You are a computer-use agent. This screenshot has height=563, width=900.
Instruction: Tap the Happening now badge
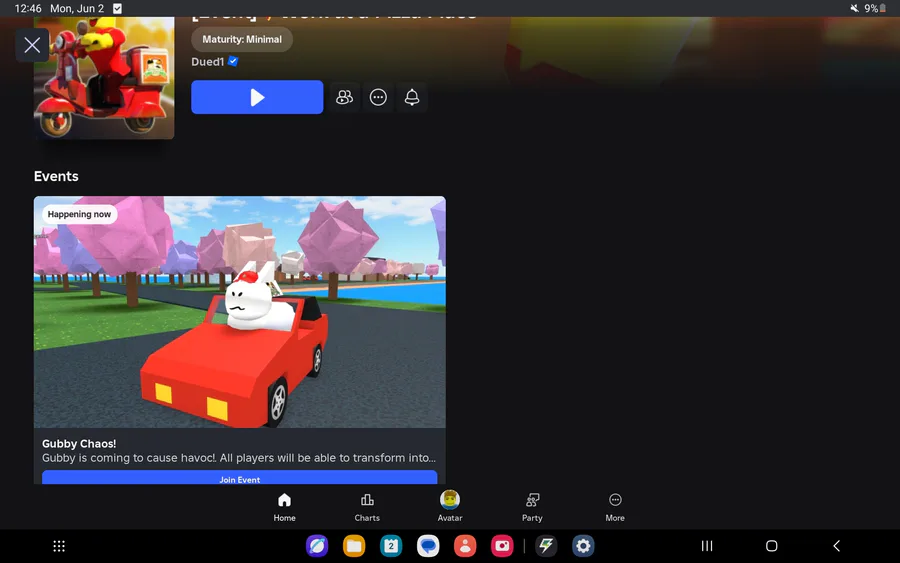point(79,214)
